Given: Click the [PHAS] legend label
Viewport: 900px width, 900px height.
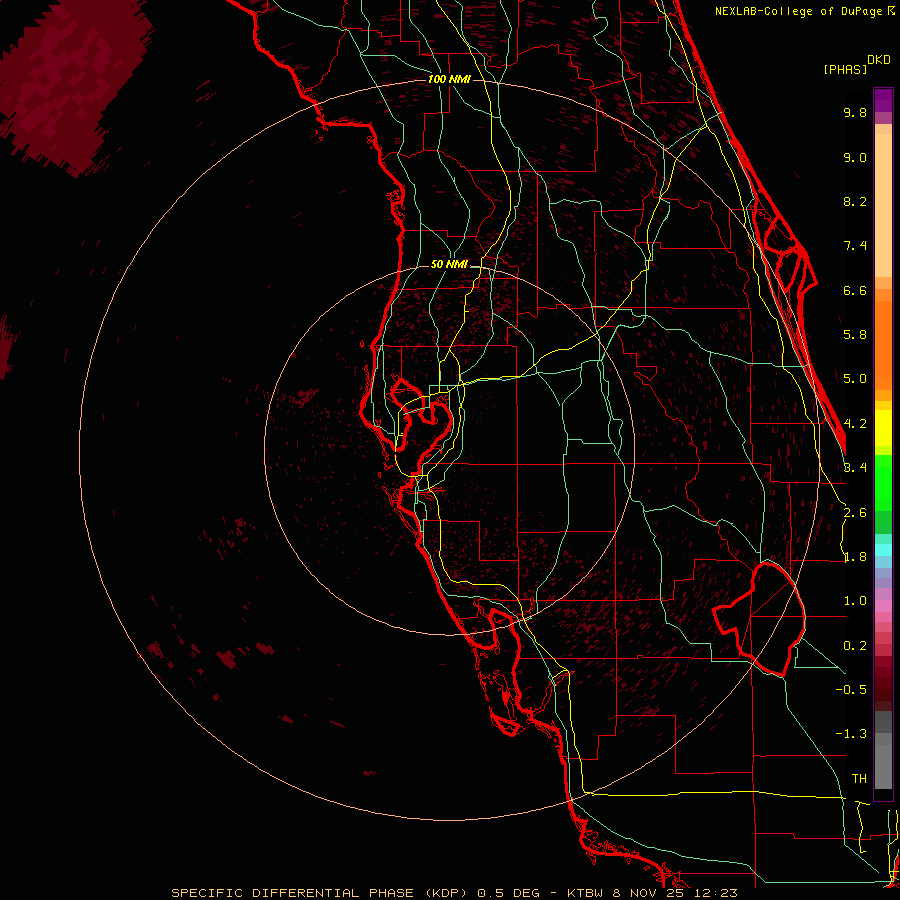Looking at the screenshot, I should click(x=845, y=69).
